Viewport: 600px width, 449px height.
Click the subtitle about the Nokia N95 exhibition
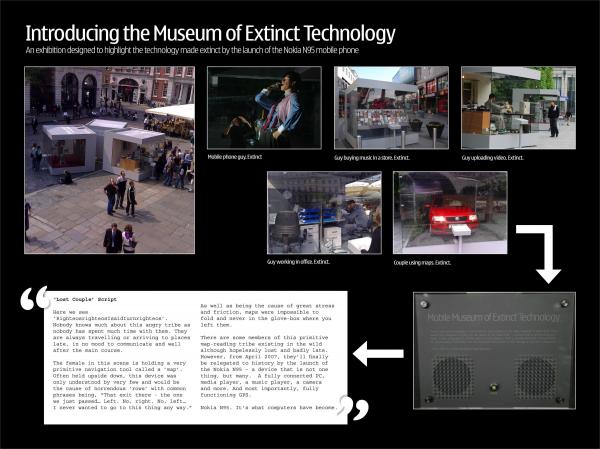coord(192,50)
